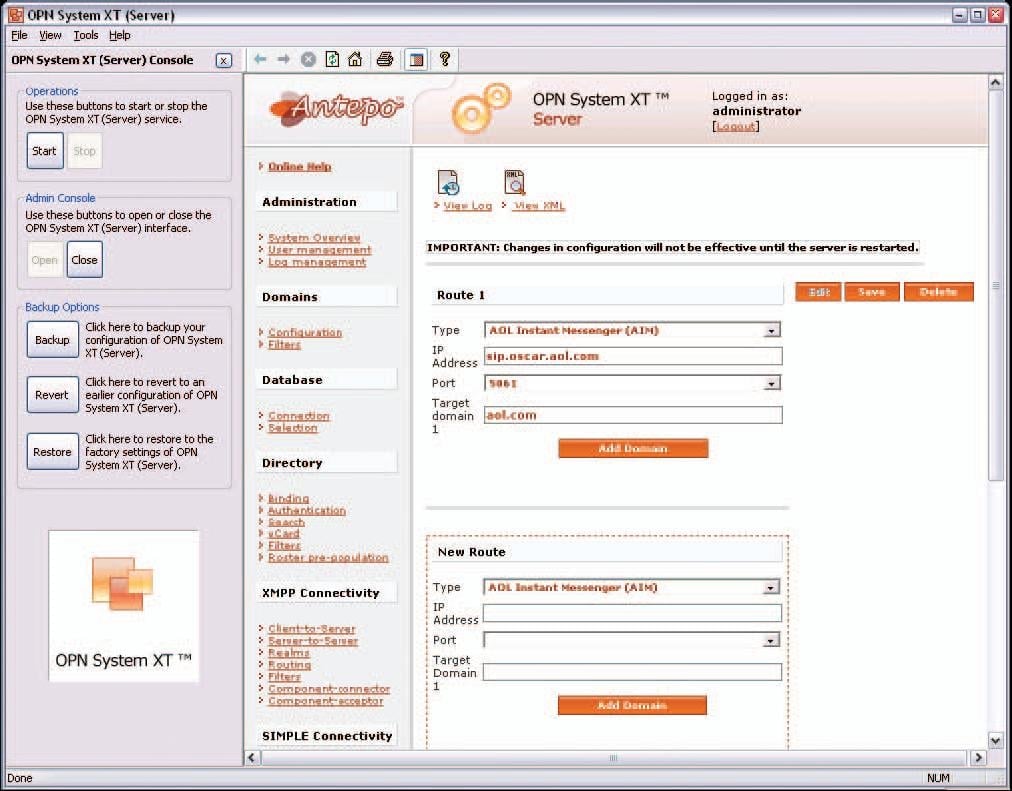Image resolution: width=1012 pixels, height=791 pixels.
Task: Close the Server Console pane with the X icon
Action: coord(223,61)
